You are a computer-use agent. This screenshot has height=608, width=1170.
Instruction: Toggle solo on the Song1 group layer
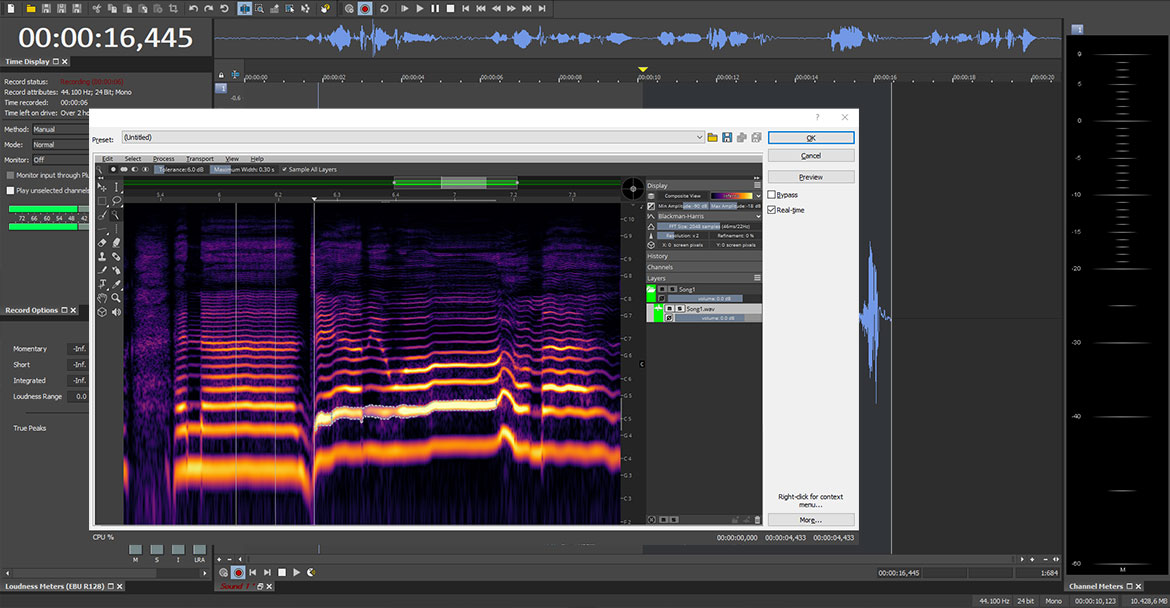coord(672,289)
